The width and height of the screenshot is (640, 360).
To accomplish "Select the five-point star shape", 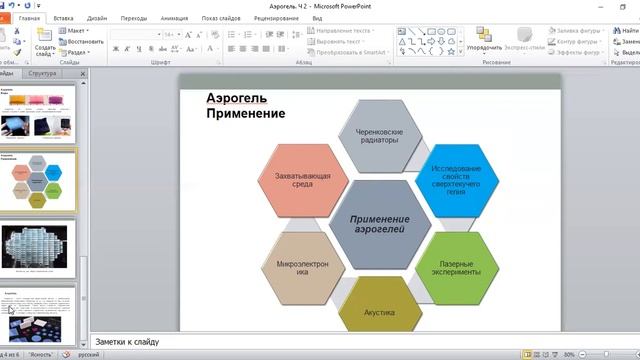I will [451, 52].
